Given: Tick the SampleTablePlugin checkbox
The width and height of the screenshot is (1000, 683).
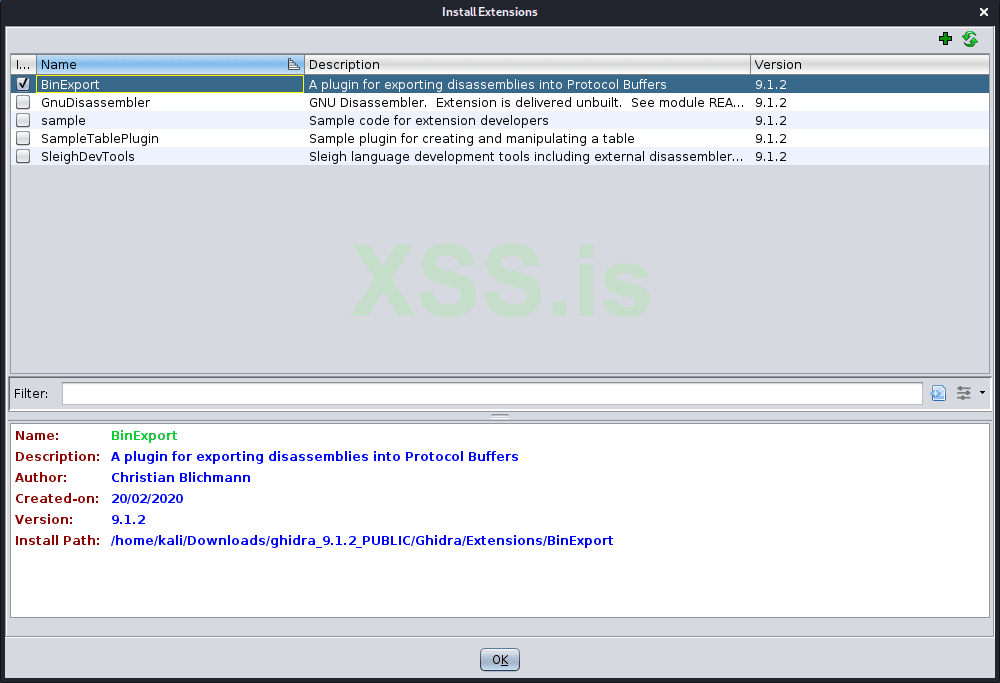Looking at the screenshot, I should tap(23, 138).
